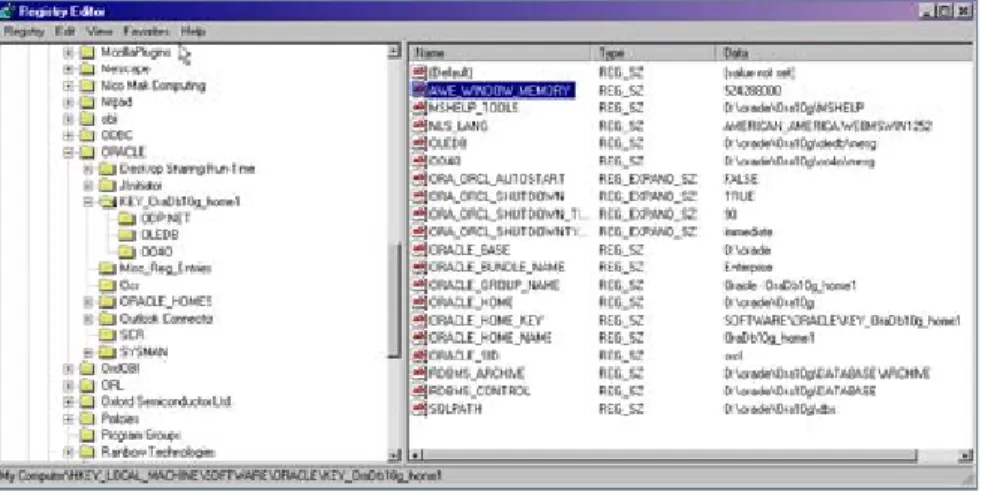Open the View menu
The image size is (982, 492).
click(99, 31)
